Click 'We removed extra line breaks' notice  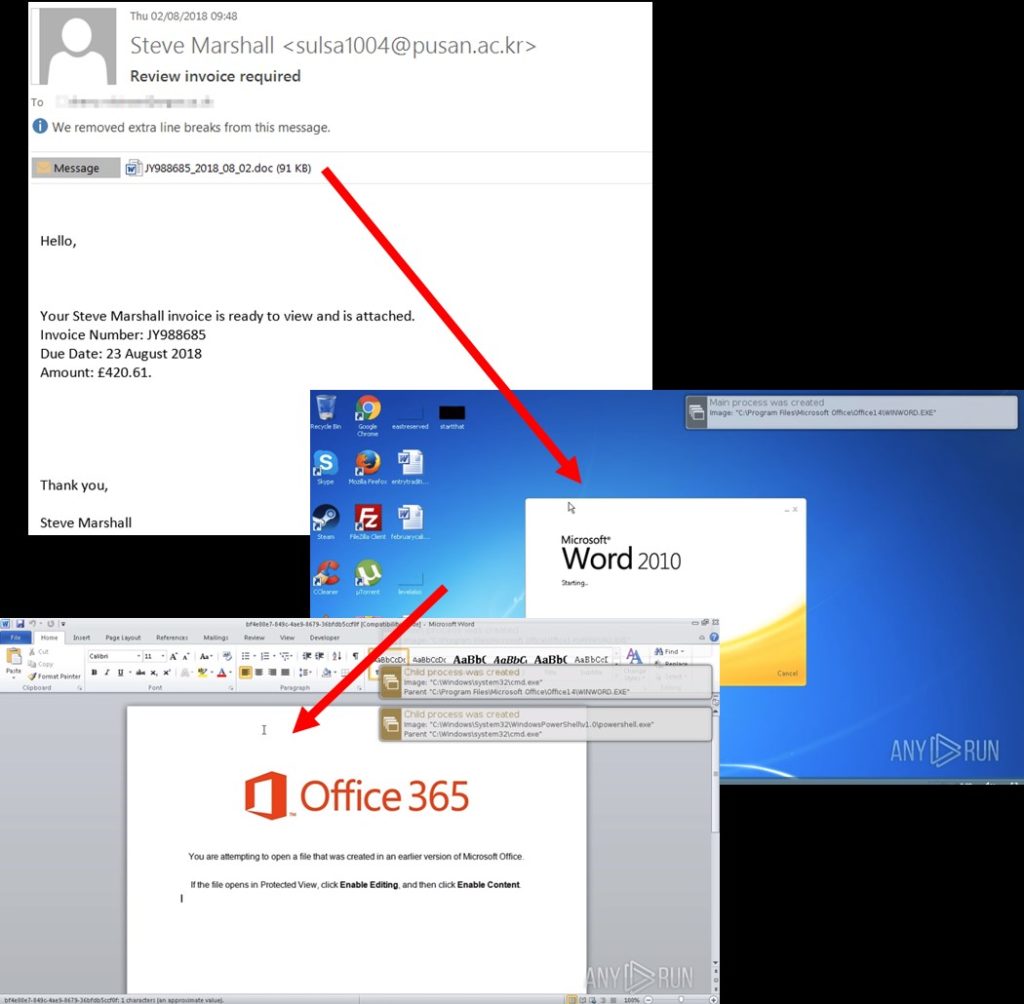(x=191, y=127)
